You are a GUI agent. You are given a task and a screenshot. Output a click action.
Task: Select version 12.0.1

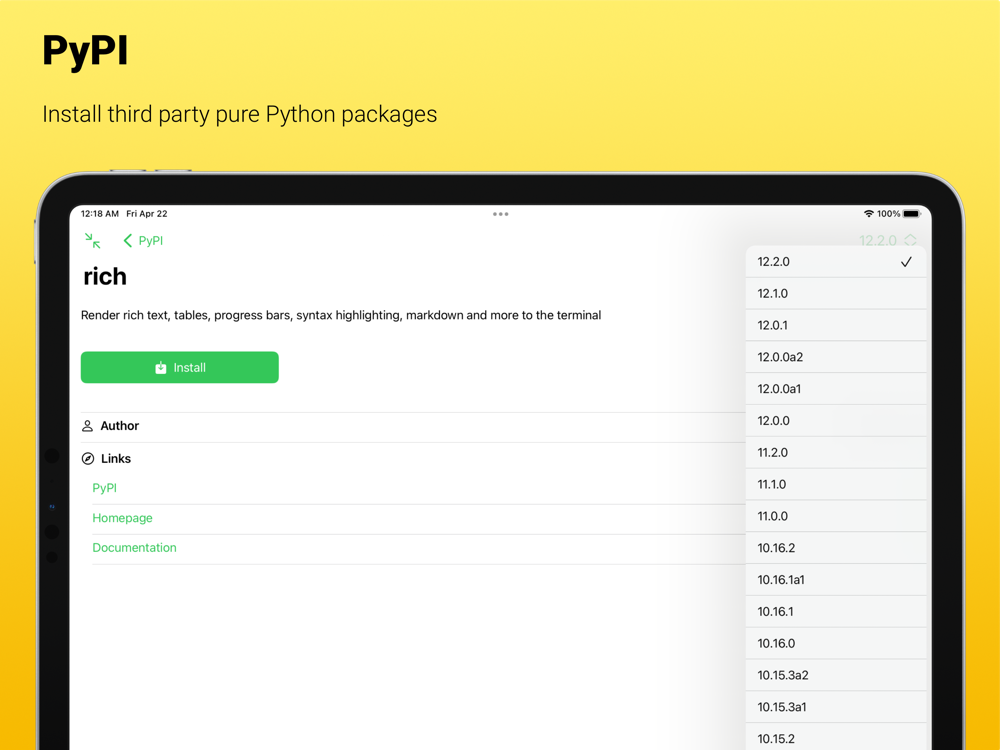tap(835, 325)
